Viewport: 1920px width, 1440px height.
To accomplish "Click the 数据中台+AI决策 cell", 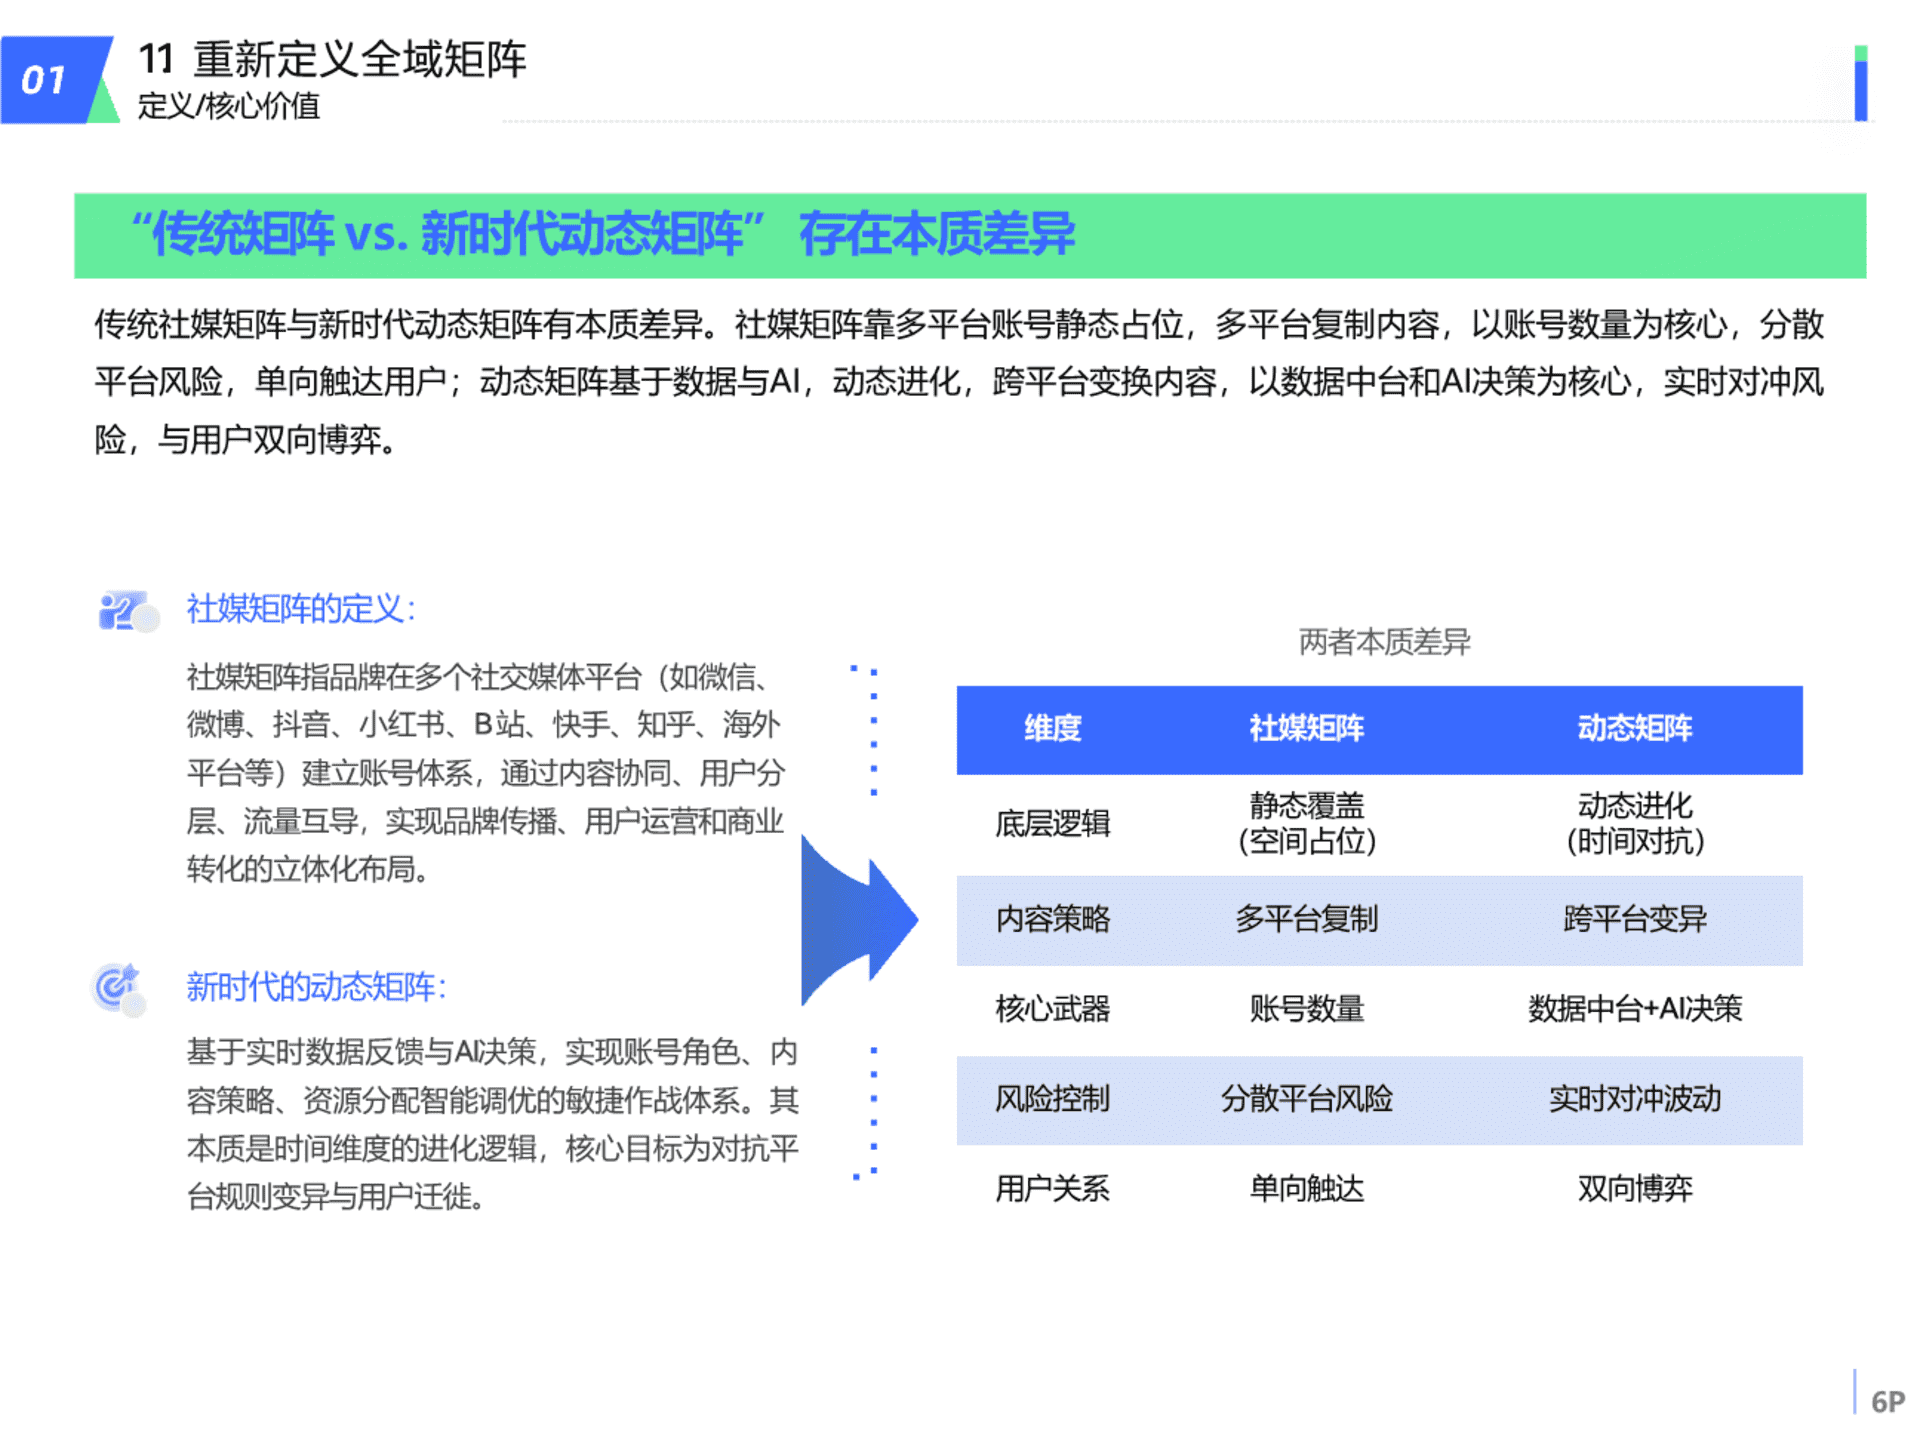I will coord(1634,1009).
